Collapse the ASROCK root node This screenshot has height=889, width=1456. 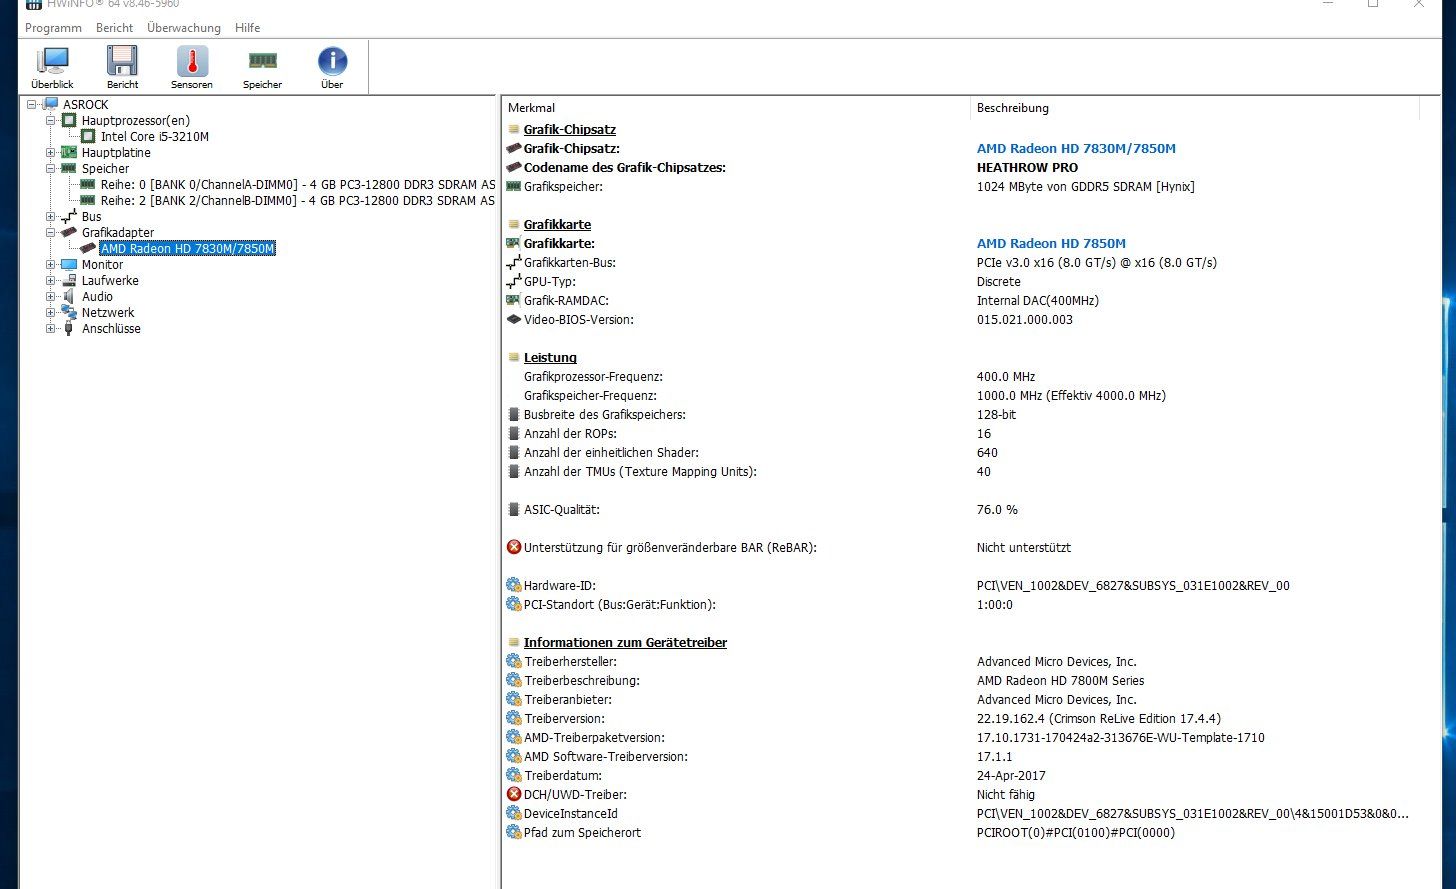point(32,104)
